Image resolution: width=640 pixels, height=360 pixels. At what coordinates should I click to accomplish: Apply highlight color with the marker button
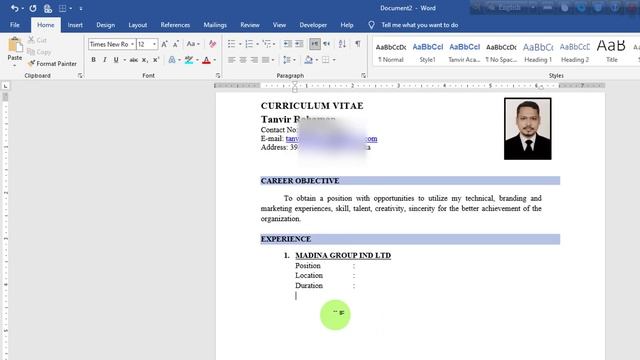click(189, 60)
